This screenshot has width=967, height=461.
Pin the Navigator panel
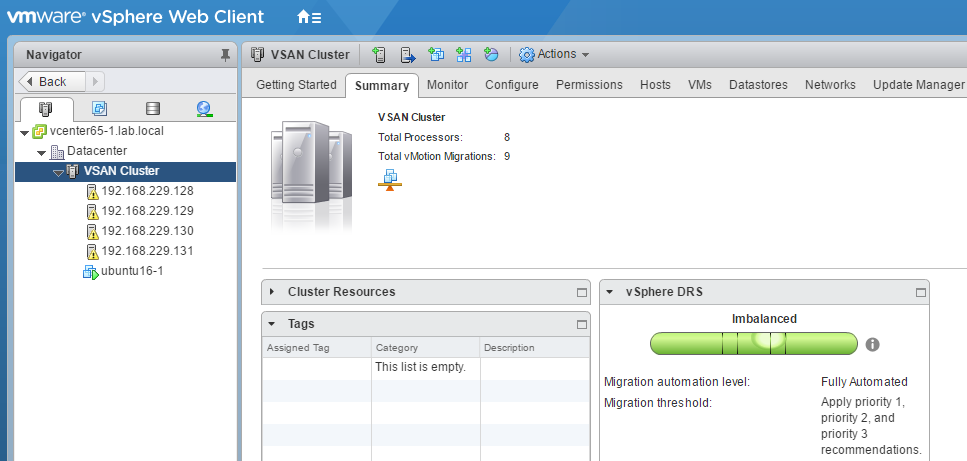pyautogui.click(x=225, y=55)
